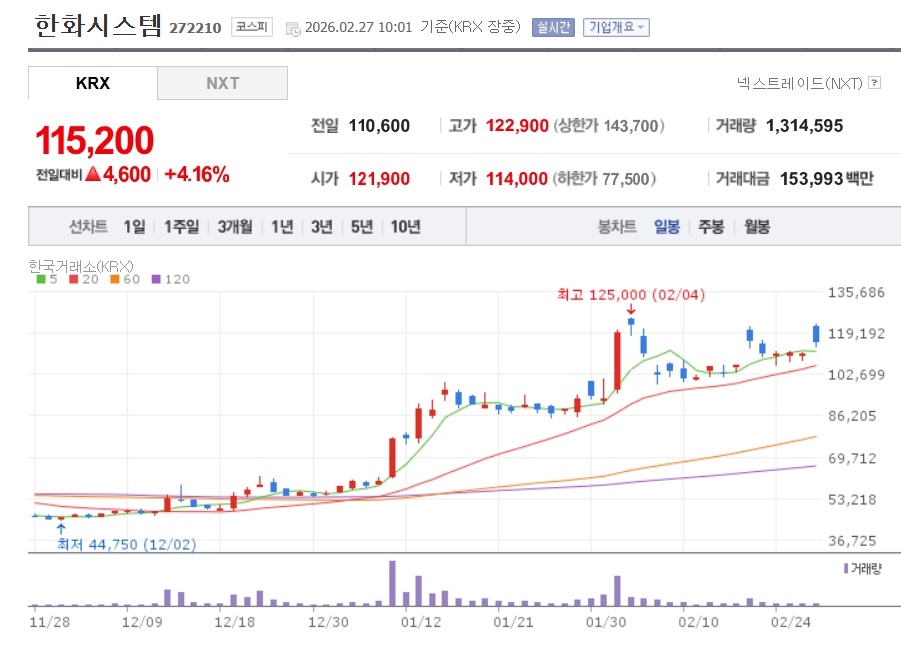Click the red up-triangle price change icon
Image resolution: width=901 pixels, height=653 pixels.
tap(93, 174)
